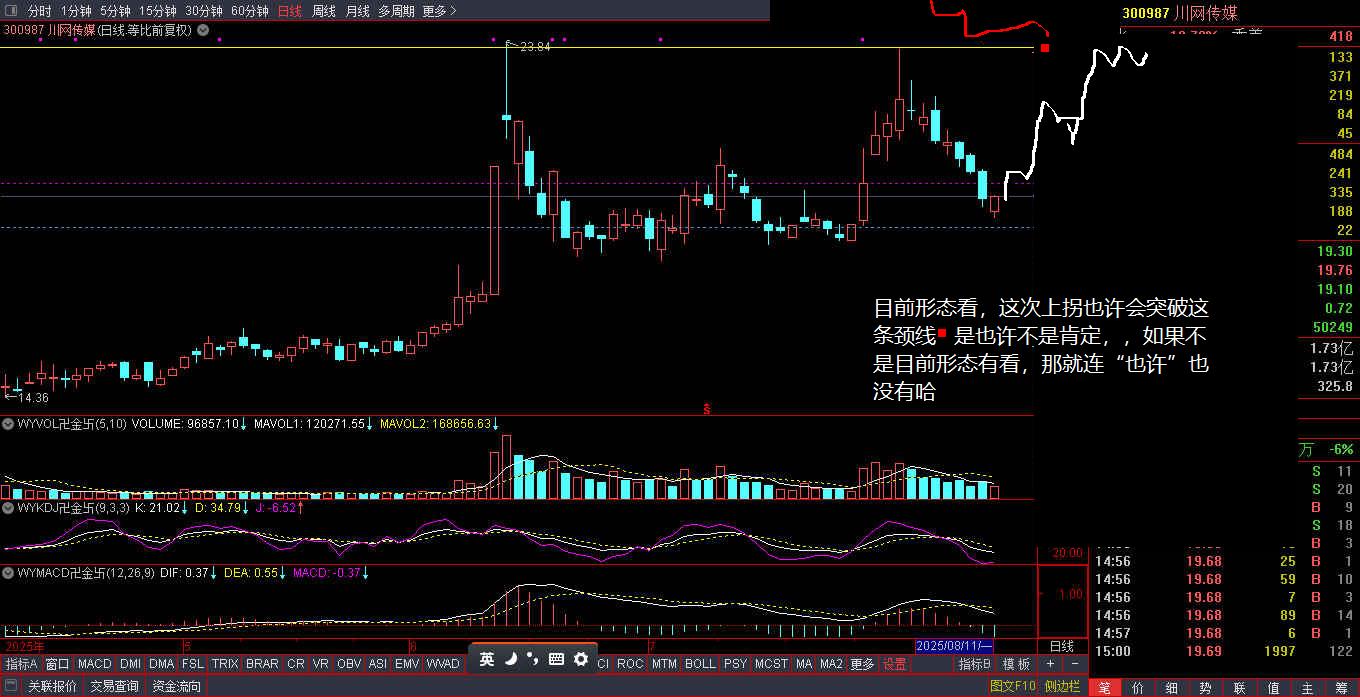
Task: Apply the MTM indicator
Action: (x=664, y=664)
